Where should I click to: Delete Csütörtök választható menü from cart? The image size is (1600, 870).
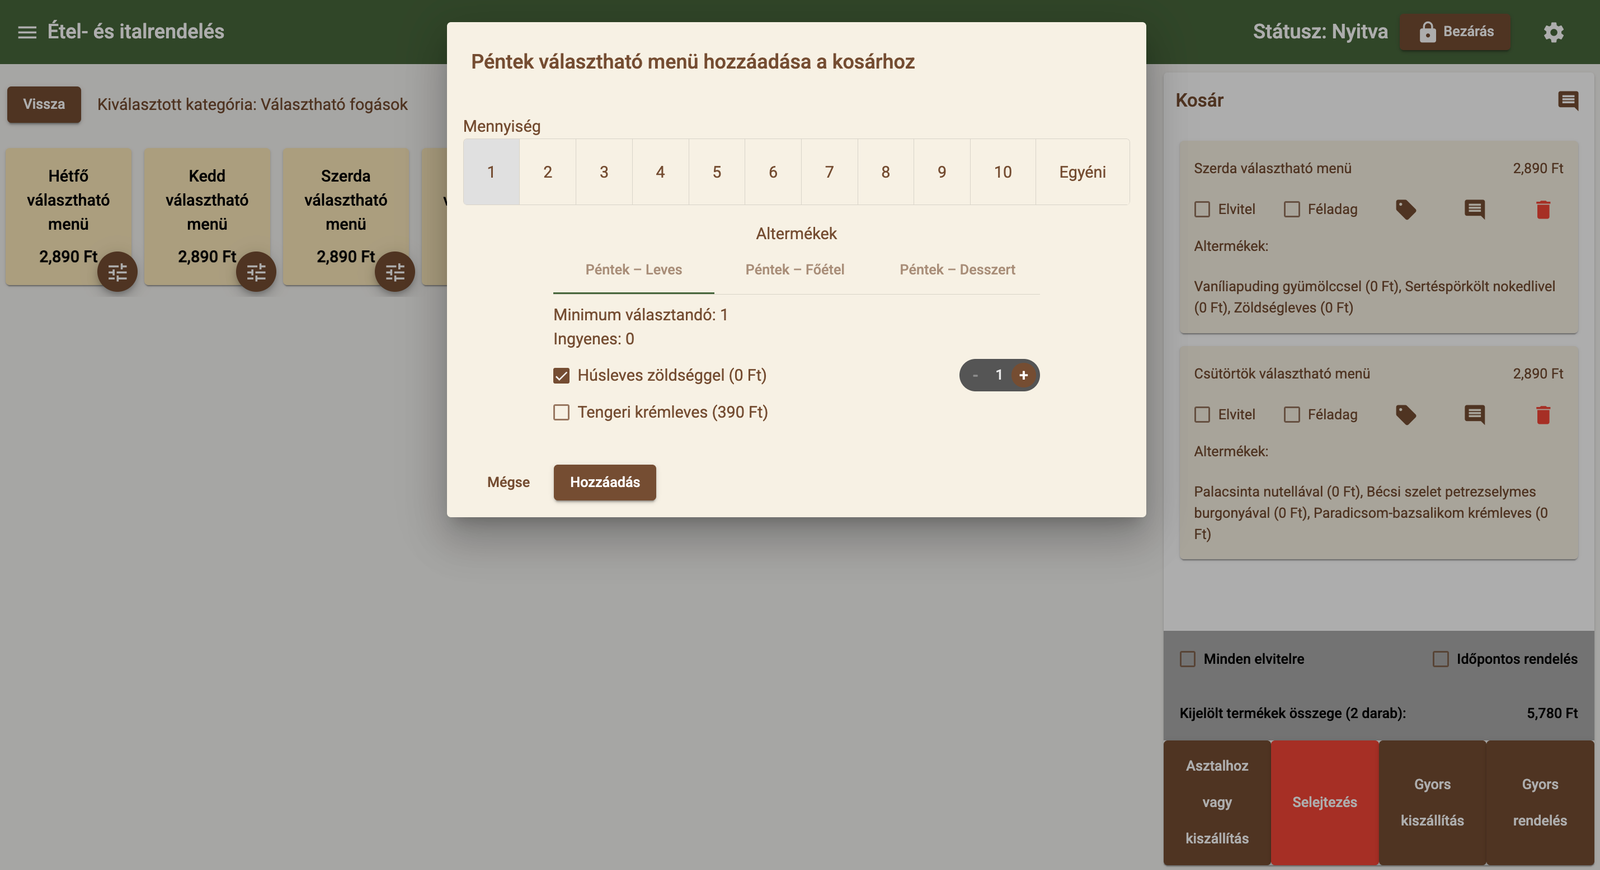point(1543,414)
